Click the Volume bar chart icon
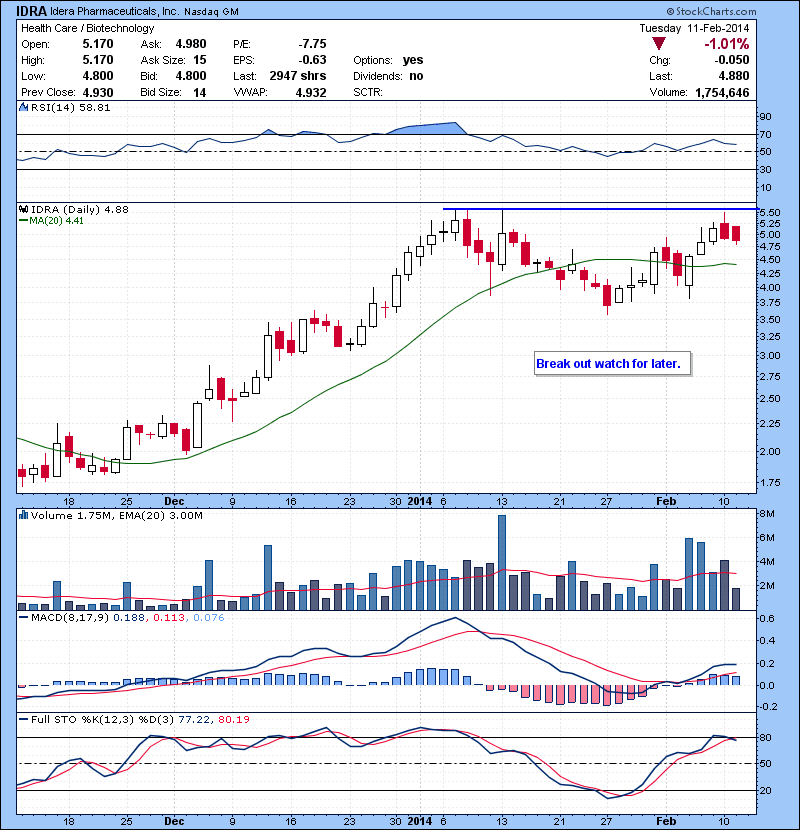This screenshot has height=830, width=800. [x=23, y=515]
